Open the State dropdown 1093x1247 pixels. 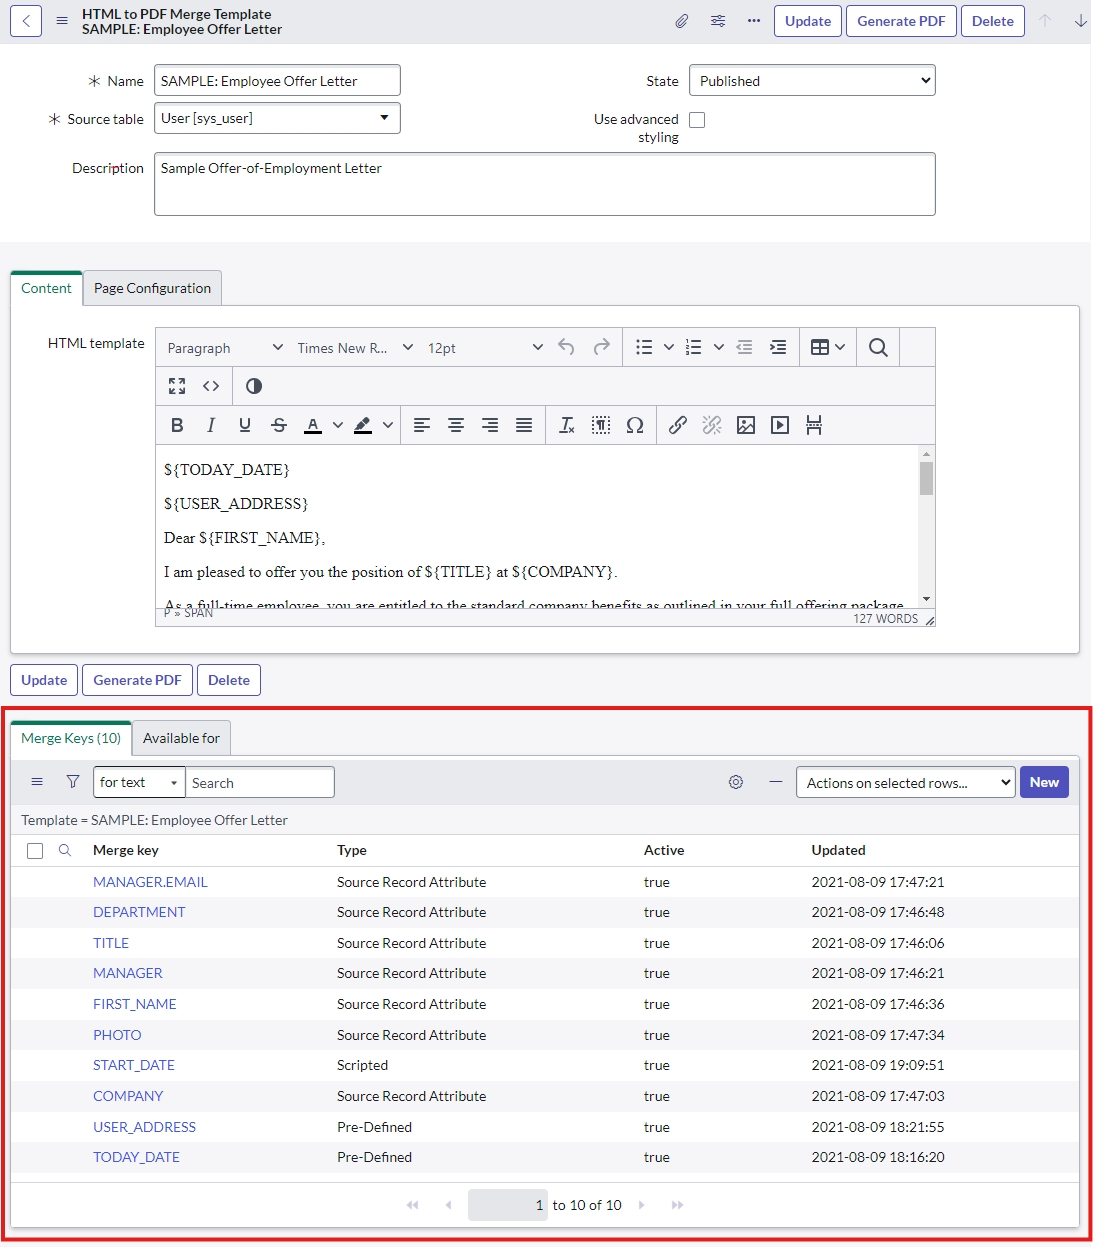pyautogui.click(x=812, y=81)
